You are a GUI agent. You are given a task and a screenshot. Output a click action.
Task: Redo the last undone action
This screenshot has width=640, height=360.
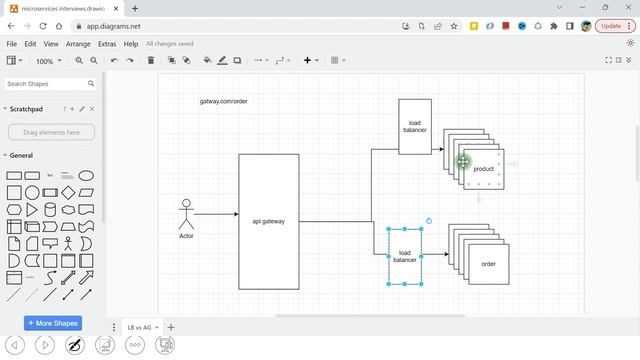pyautogui.click(x=130, y=60)
